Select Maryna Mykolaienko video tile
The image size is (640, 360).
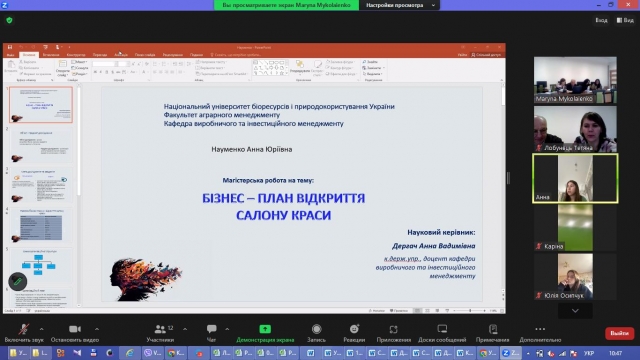click(x=575, y=80)
